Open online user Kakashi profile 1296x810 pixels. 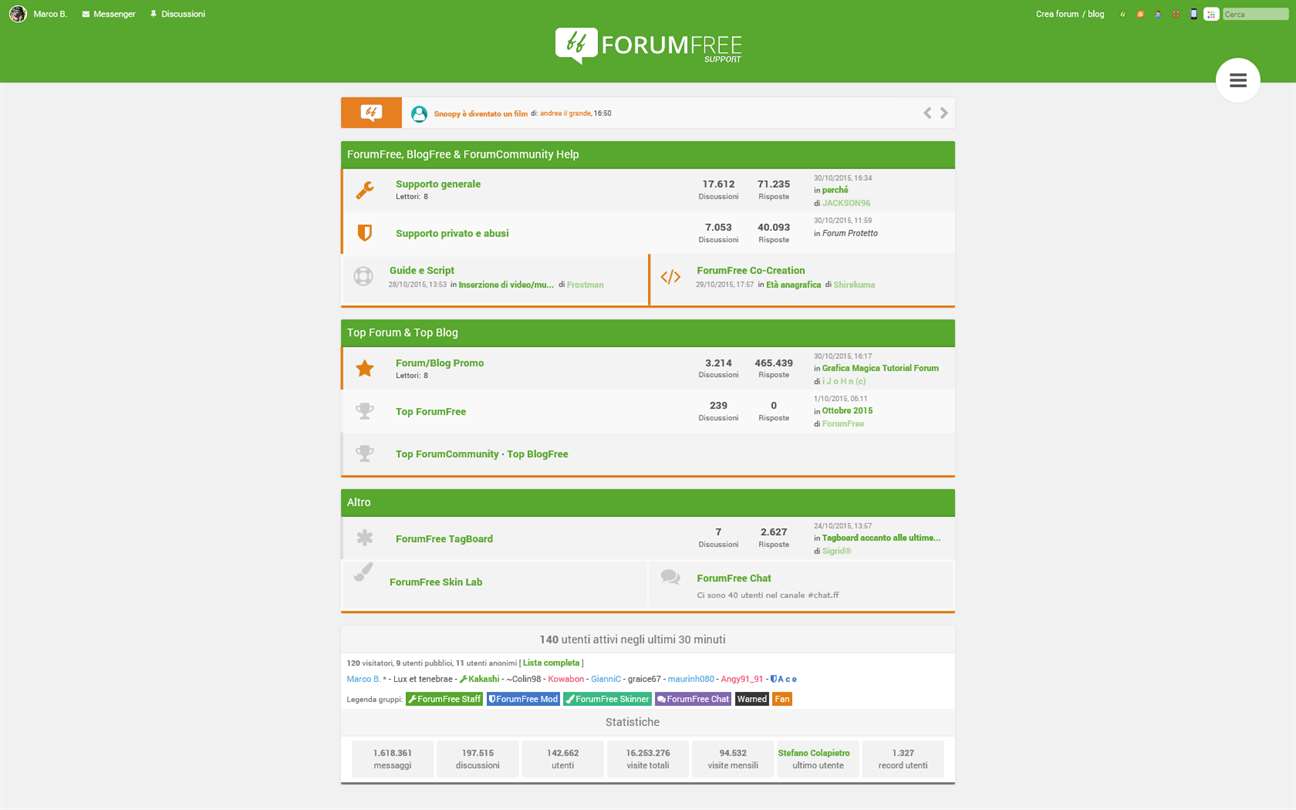[x=479, y=679]
